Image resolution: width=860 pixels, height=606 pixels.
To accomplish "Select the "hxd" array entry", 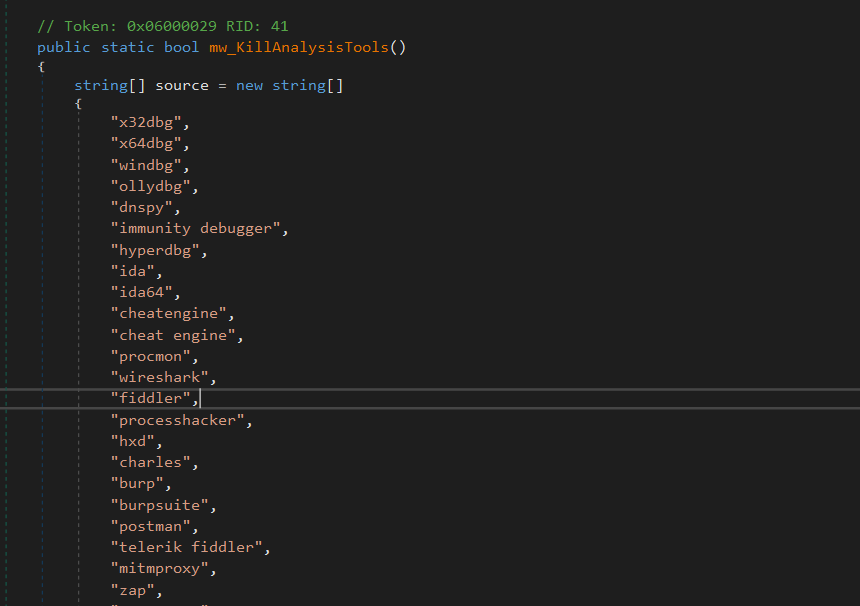I will pos(132,441).
